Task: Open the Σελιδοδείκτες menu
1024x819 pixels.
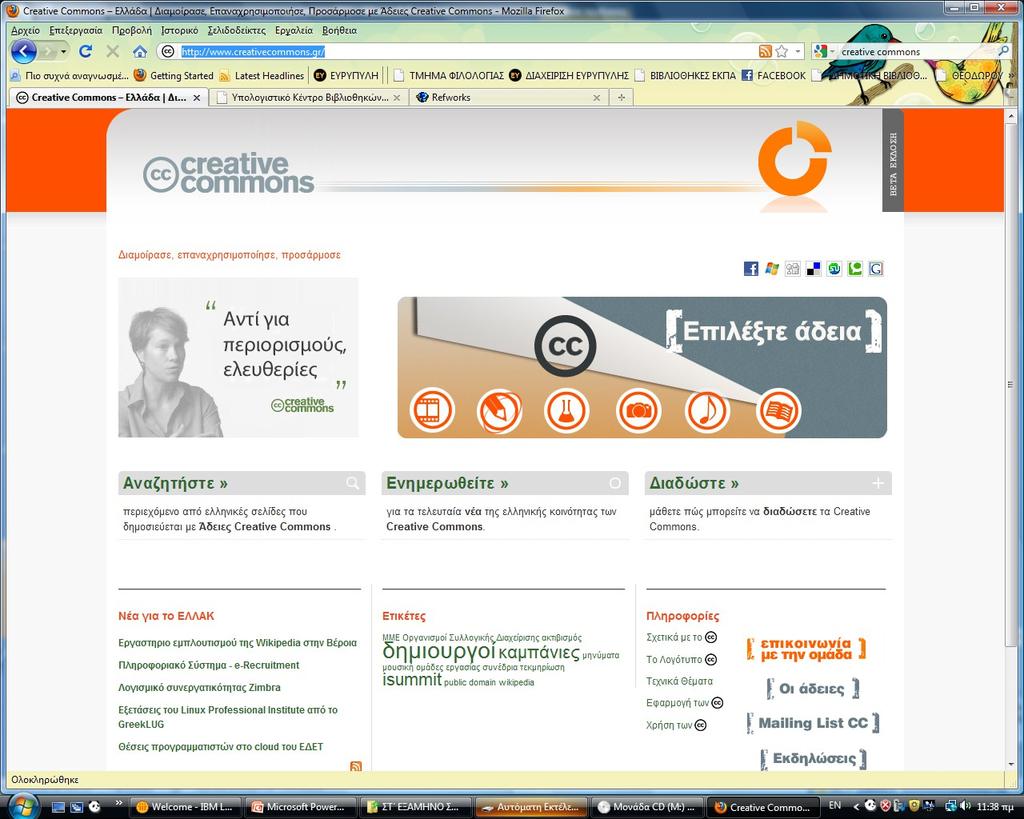Action: (236, 30)
